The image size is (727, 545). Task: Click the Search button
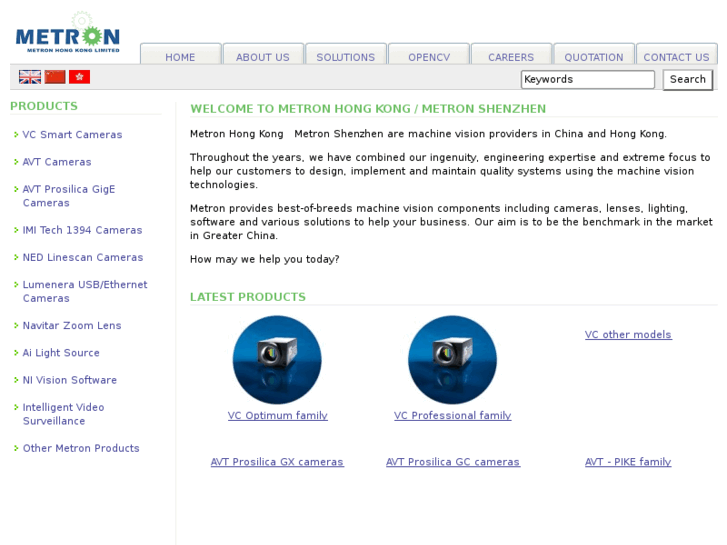(688, 79)
